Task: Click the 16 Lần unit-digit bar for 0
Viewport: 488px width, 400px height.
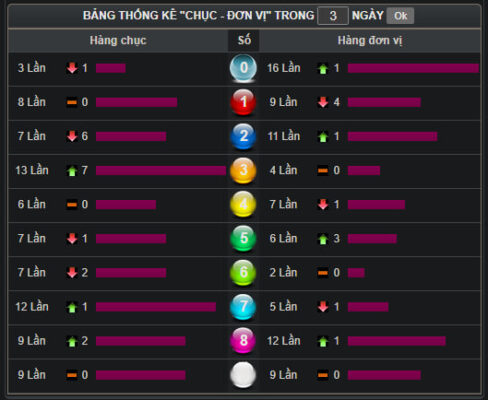Action: coord(413,68)
